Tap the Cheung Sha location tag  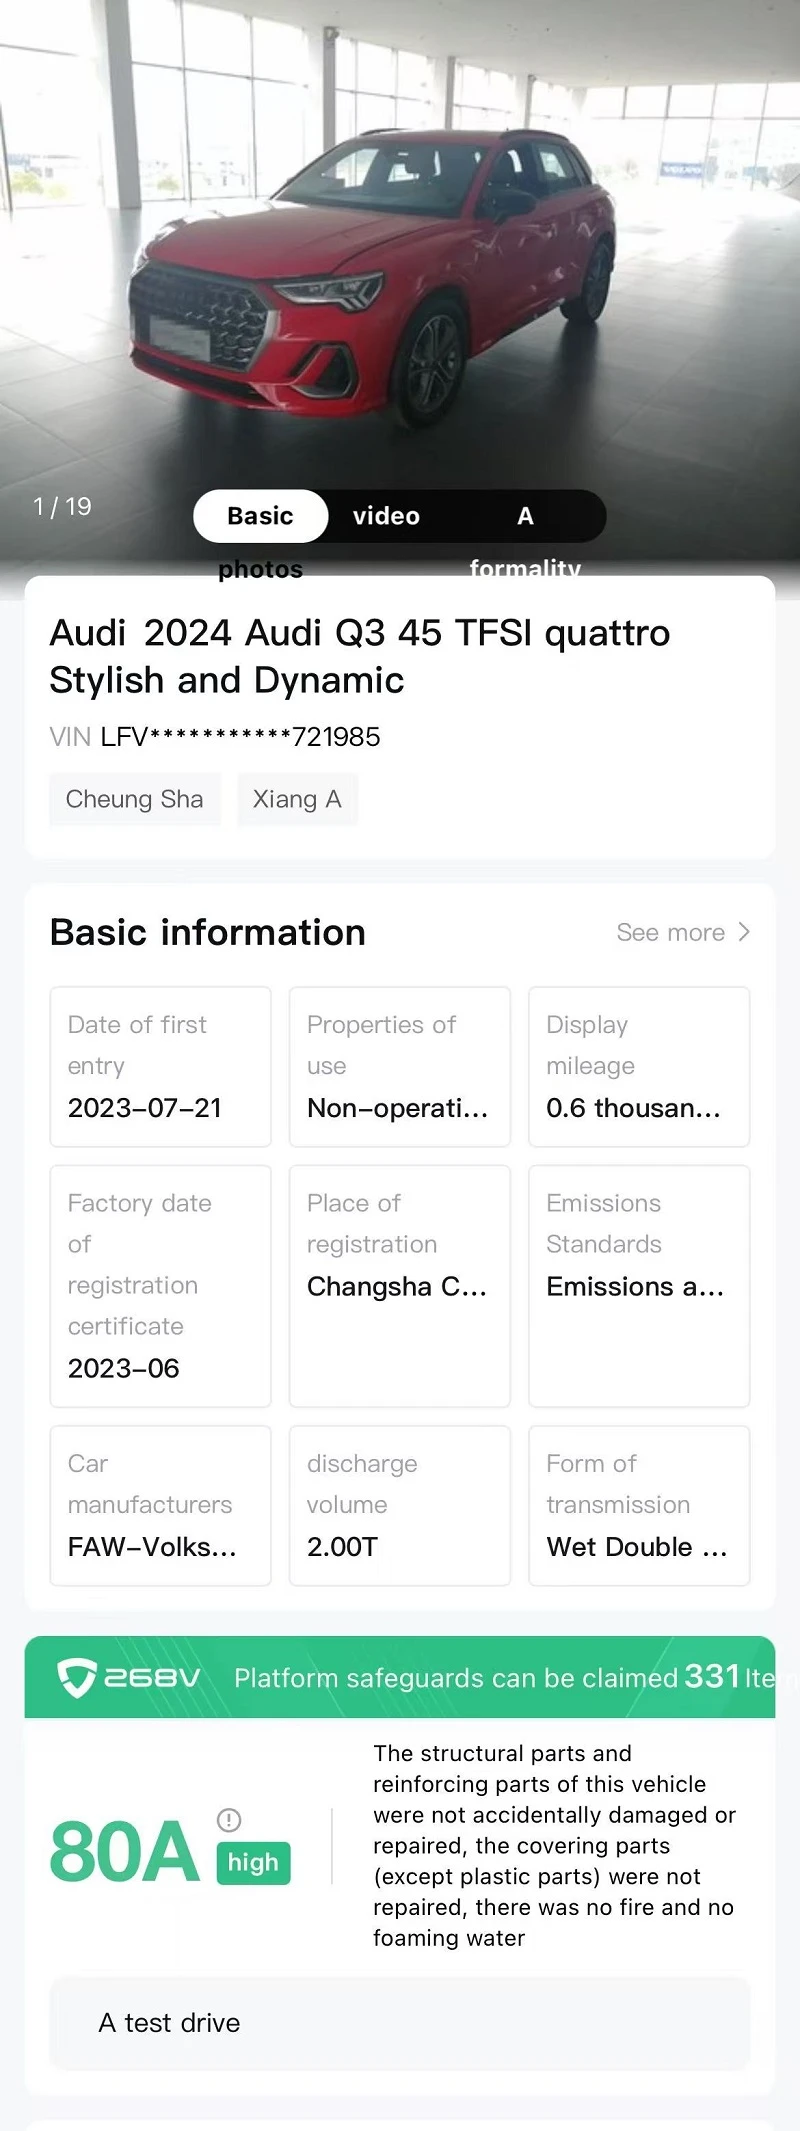[135, 799]
